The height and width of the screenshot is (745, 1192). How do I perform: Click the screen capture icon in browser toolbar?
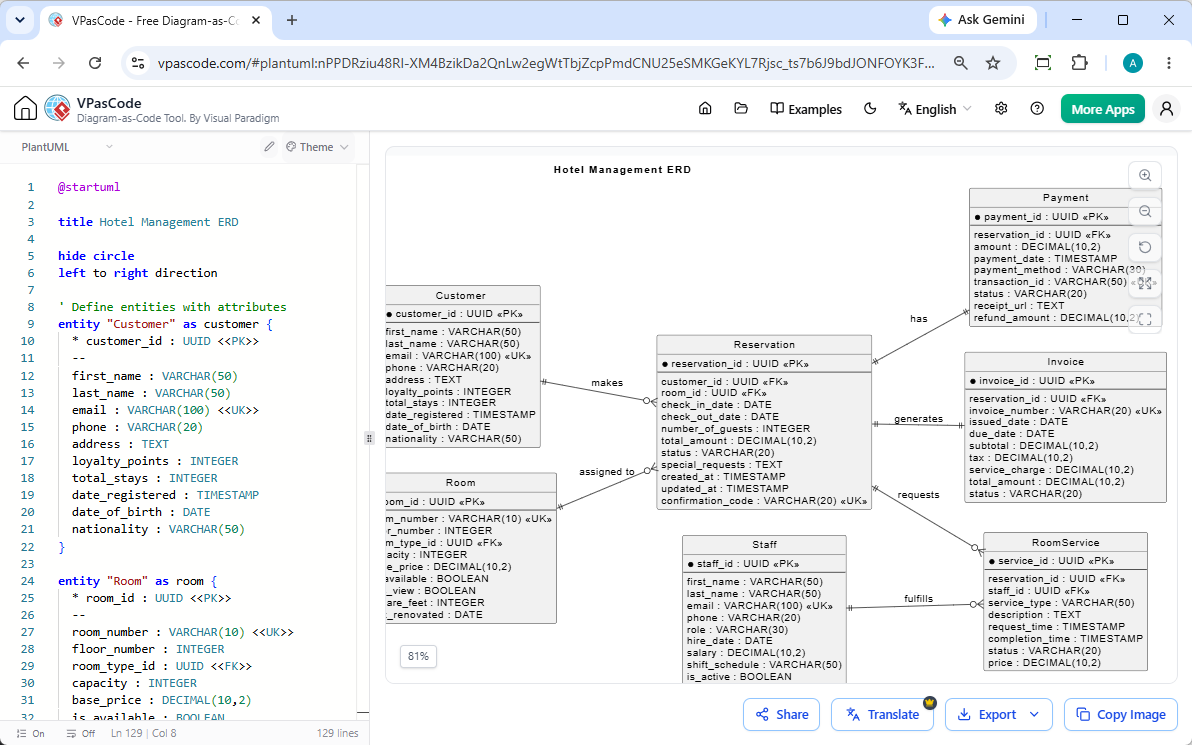(x=1043, y=63)
